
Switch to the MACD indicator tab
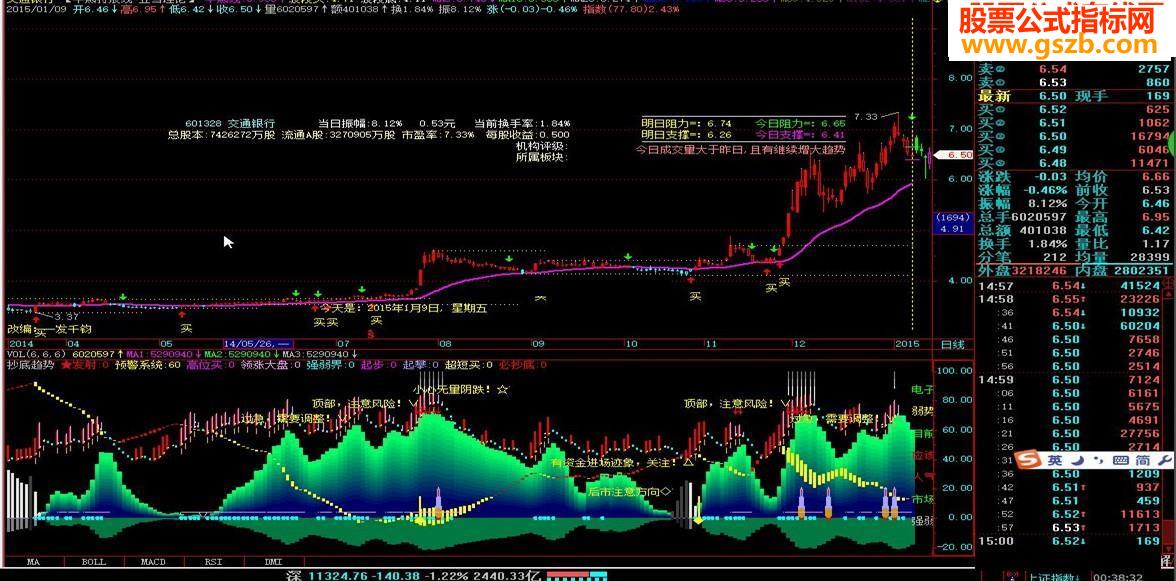coord(153,561)
